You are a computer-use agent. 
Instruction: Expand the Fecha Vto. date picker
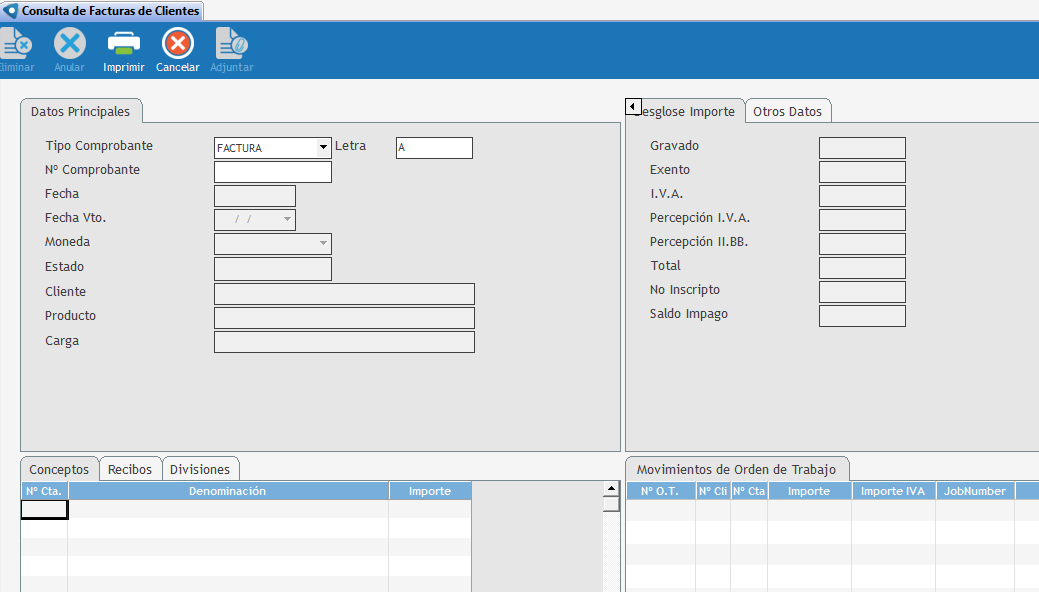(288, 220)
